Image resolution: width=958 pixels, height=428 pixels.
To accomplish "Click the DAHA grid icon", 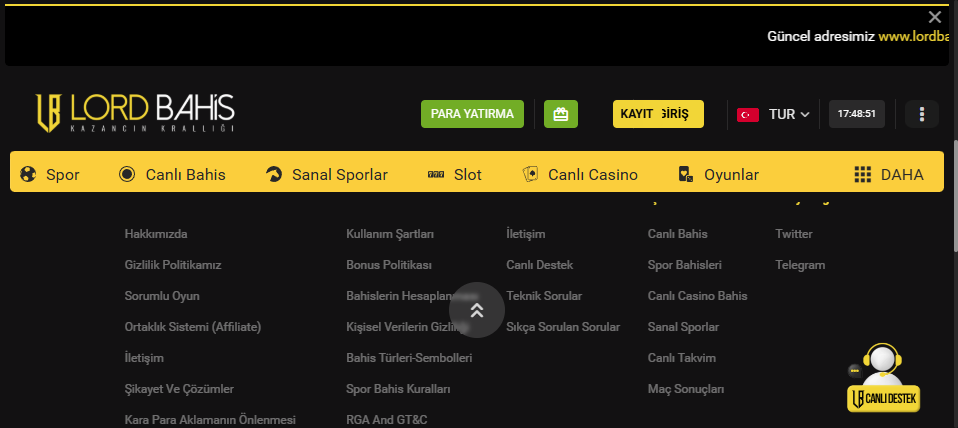I will pos(863,175).
